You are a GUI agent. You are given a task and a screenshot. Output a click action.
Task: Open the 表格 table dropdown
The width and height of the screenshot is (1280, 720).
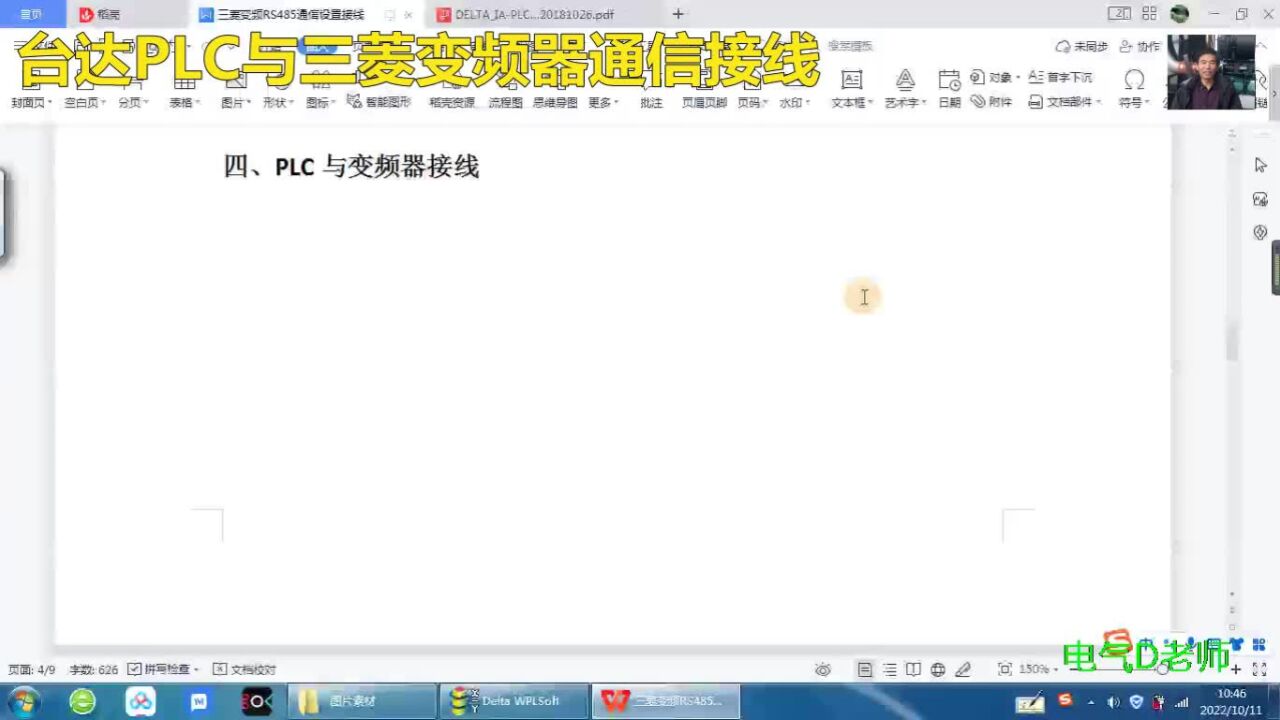(x=185, y=102)
